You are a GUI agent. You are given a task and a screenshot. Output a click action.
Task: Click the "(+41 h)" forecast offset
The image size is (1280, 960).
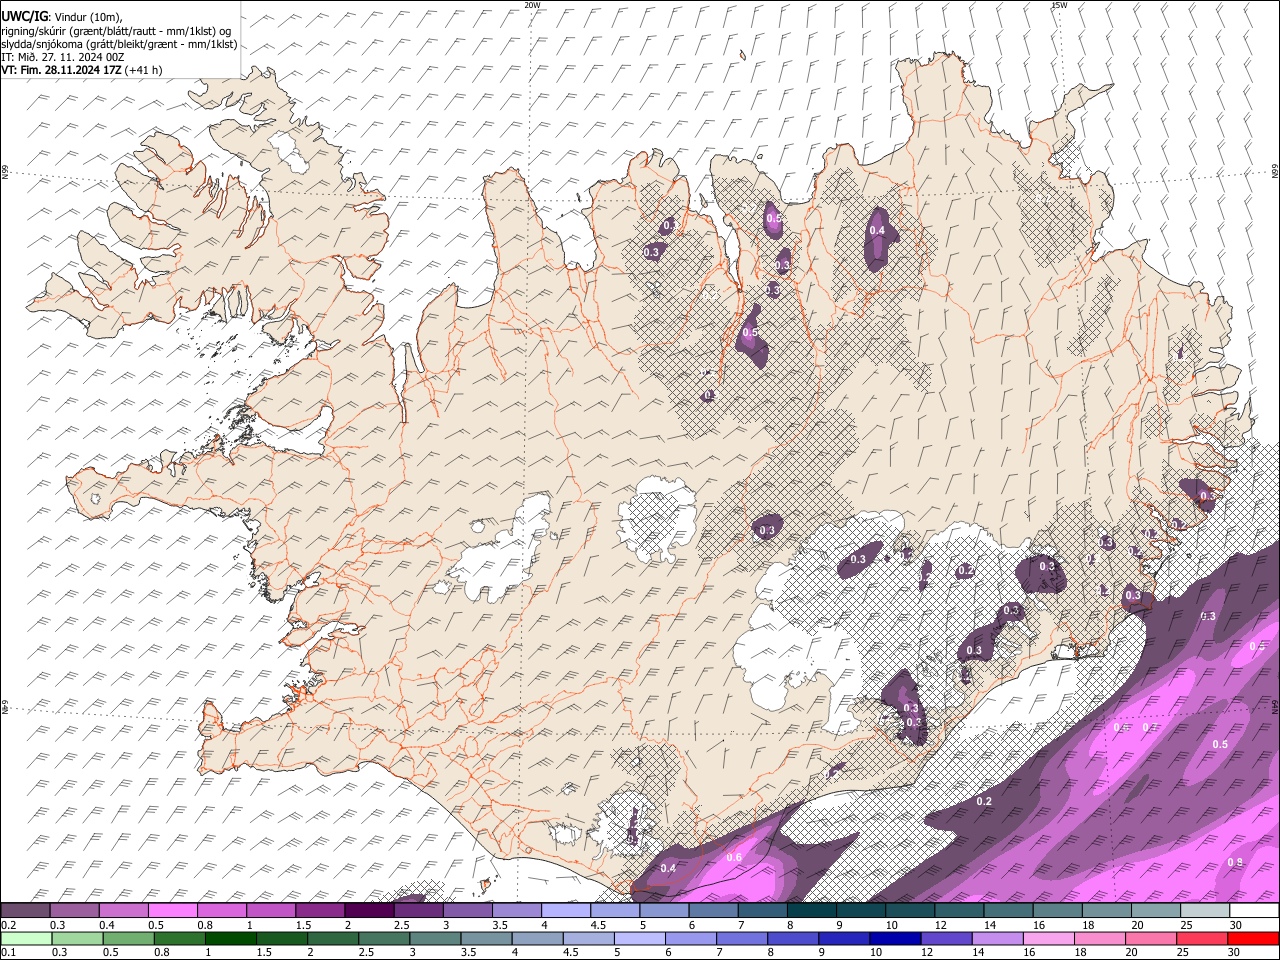(x=144, y=70)
